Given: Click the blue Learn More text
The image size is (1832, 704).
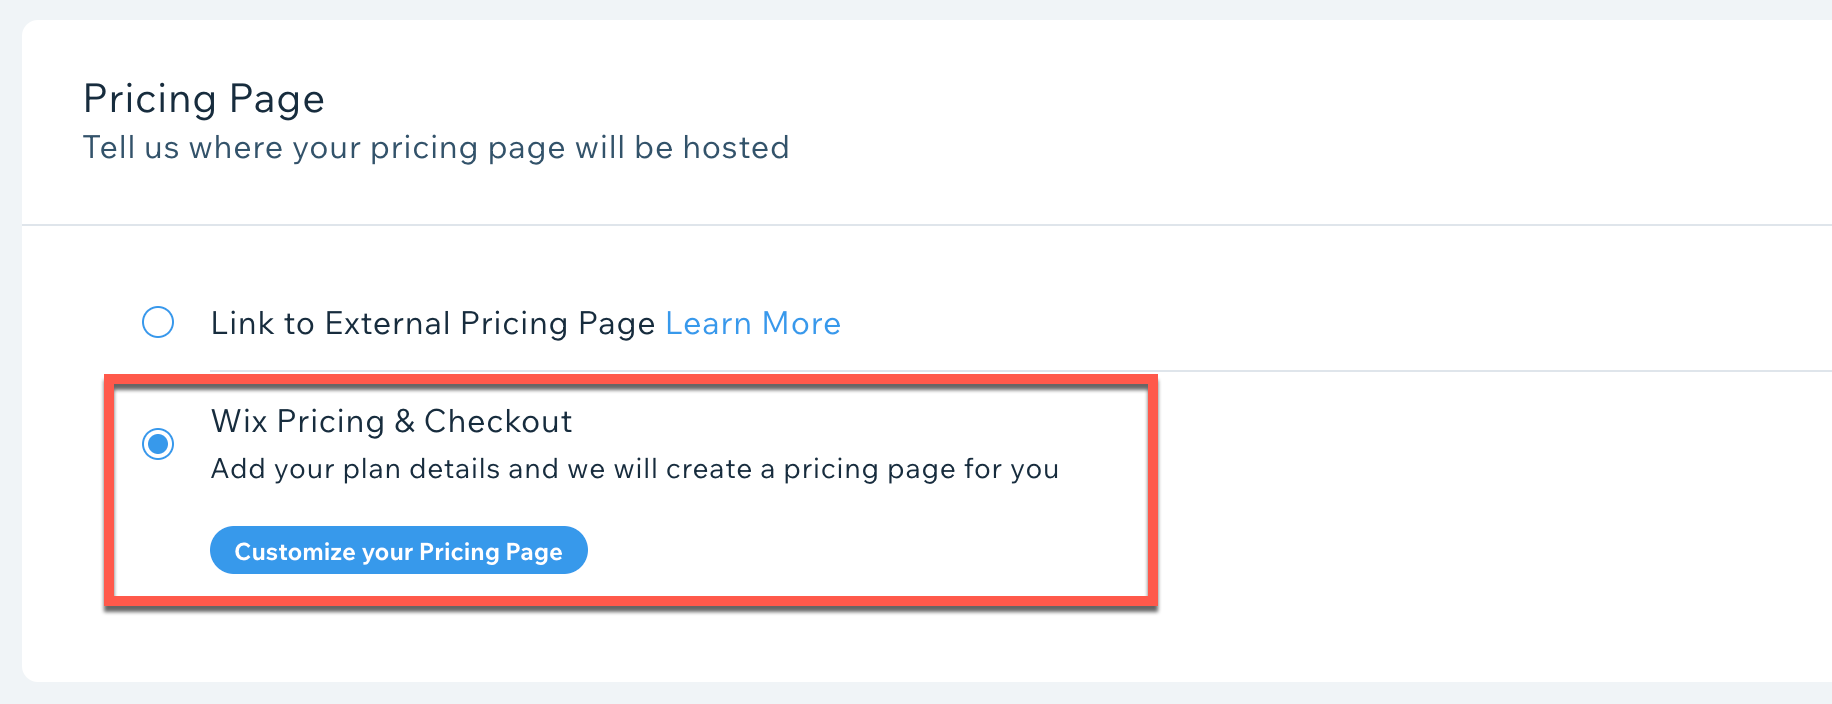Looking at the screenshot, I should (753, 323).
